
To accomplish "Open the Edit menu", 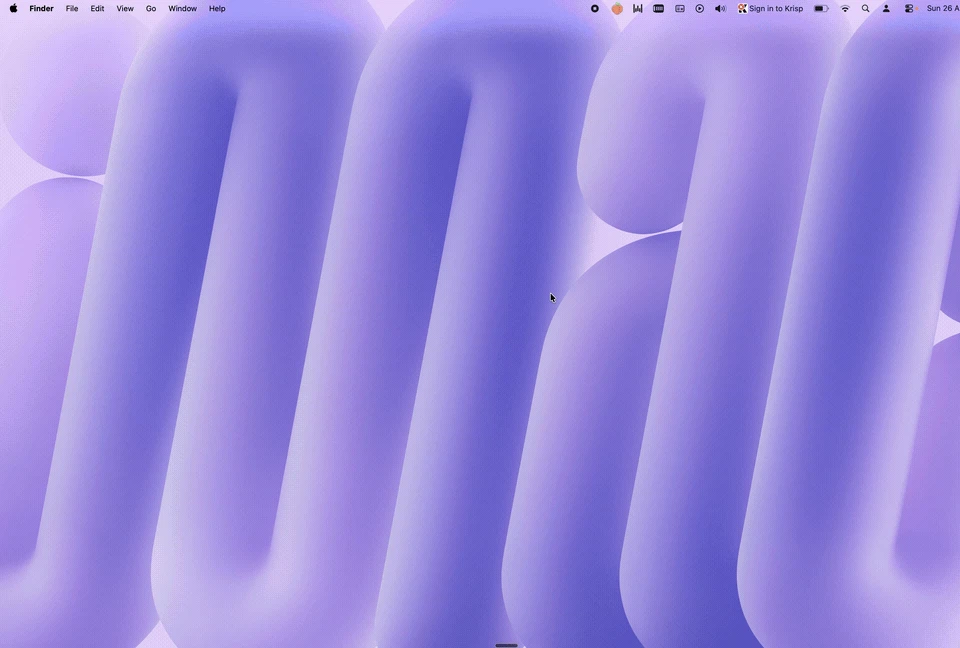I will pos(97,9).
